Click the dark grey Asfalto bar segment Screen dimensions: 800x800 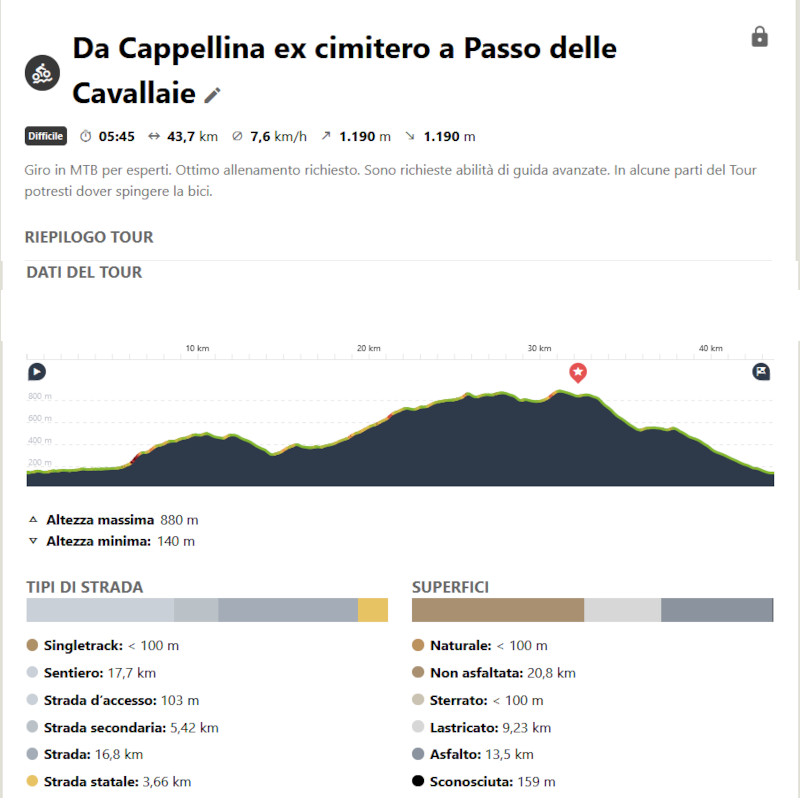717,610
